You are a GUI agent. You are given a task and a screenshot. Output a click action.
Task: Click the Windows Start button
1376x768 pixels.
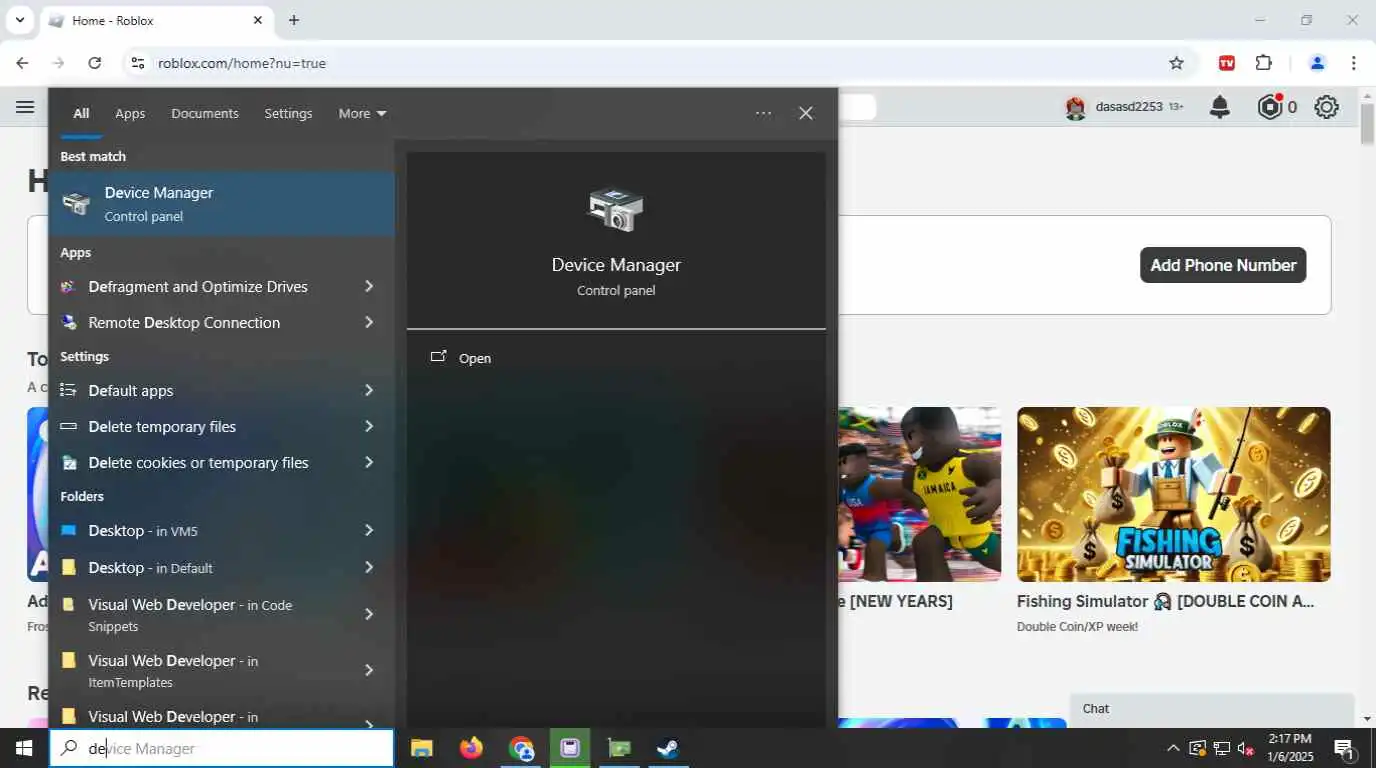tap(23, 748)
